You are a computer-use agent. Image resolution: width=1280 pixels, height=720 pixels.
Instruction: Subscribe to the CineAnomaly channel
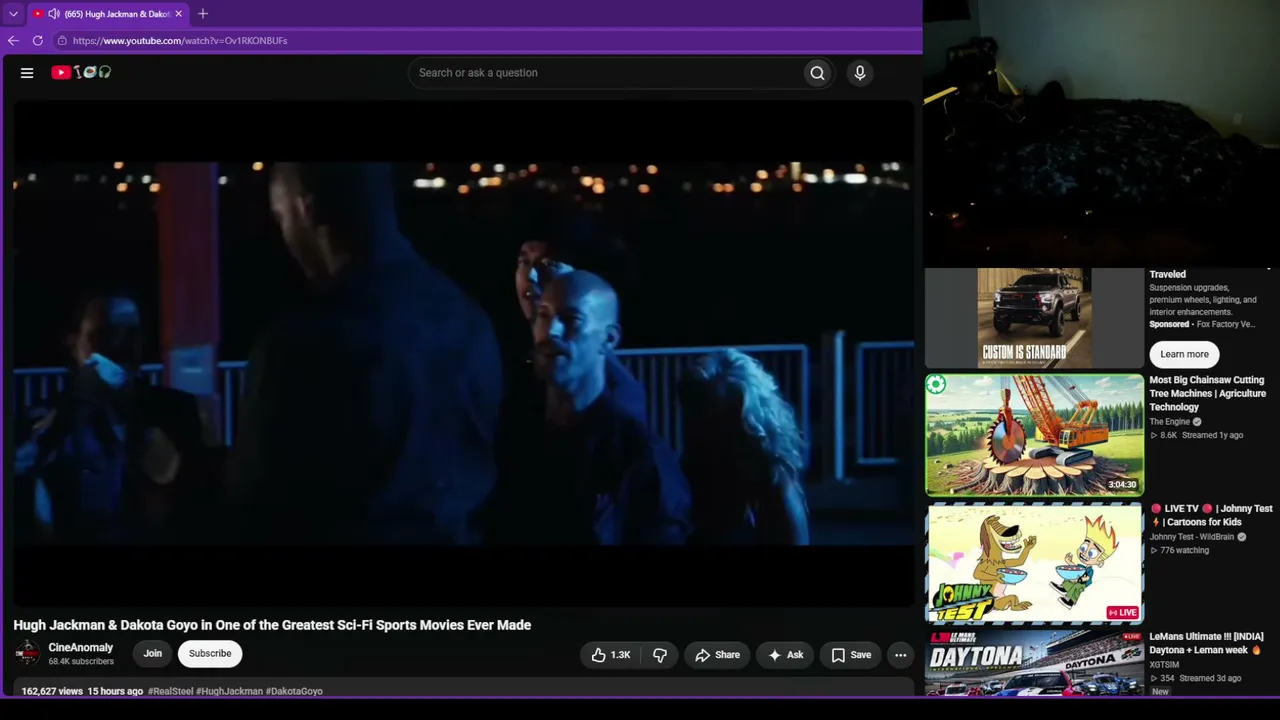pos(210,654)
